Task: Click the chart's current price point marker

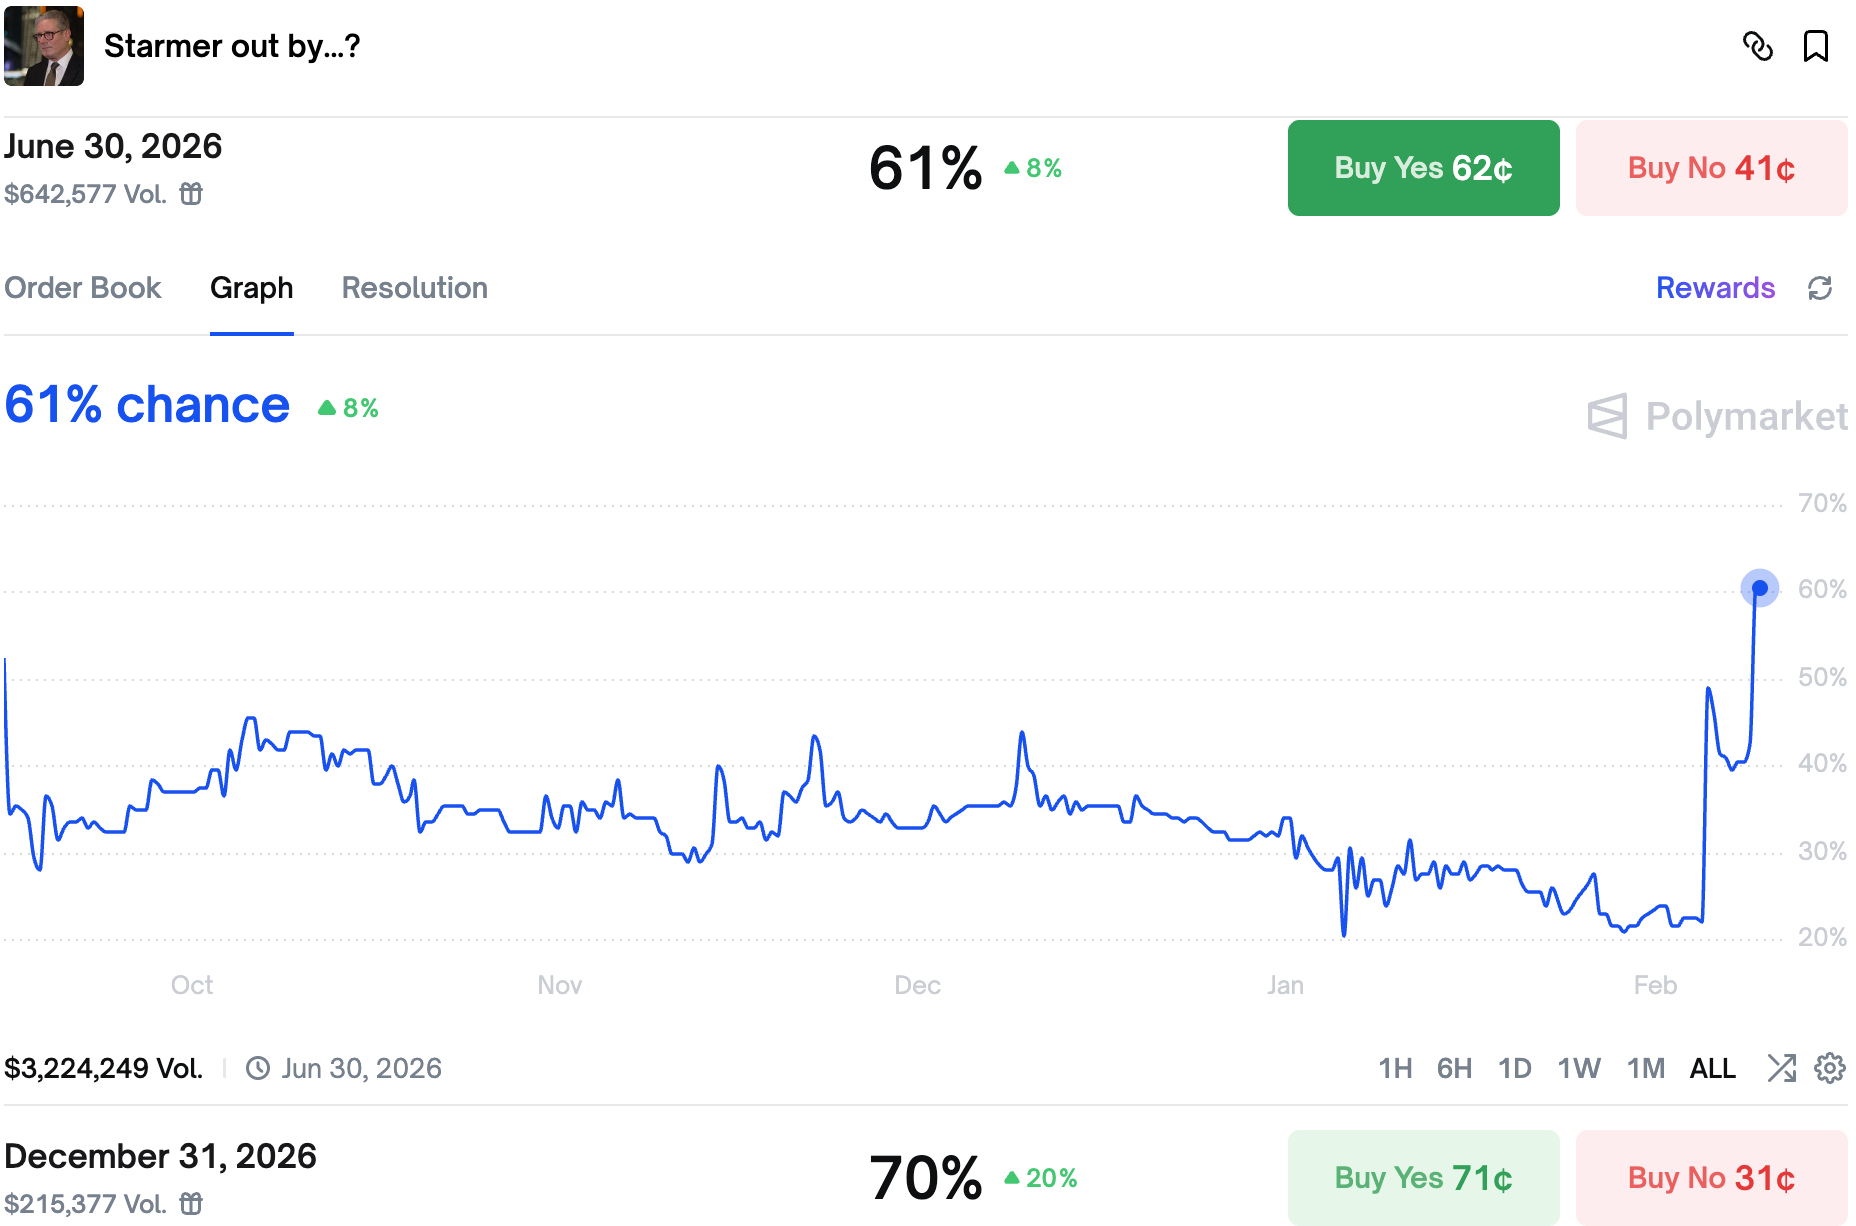Action: click(x=1759, y=588)
